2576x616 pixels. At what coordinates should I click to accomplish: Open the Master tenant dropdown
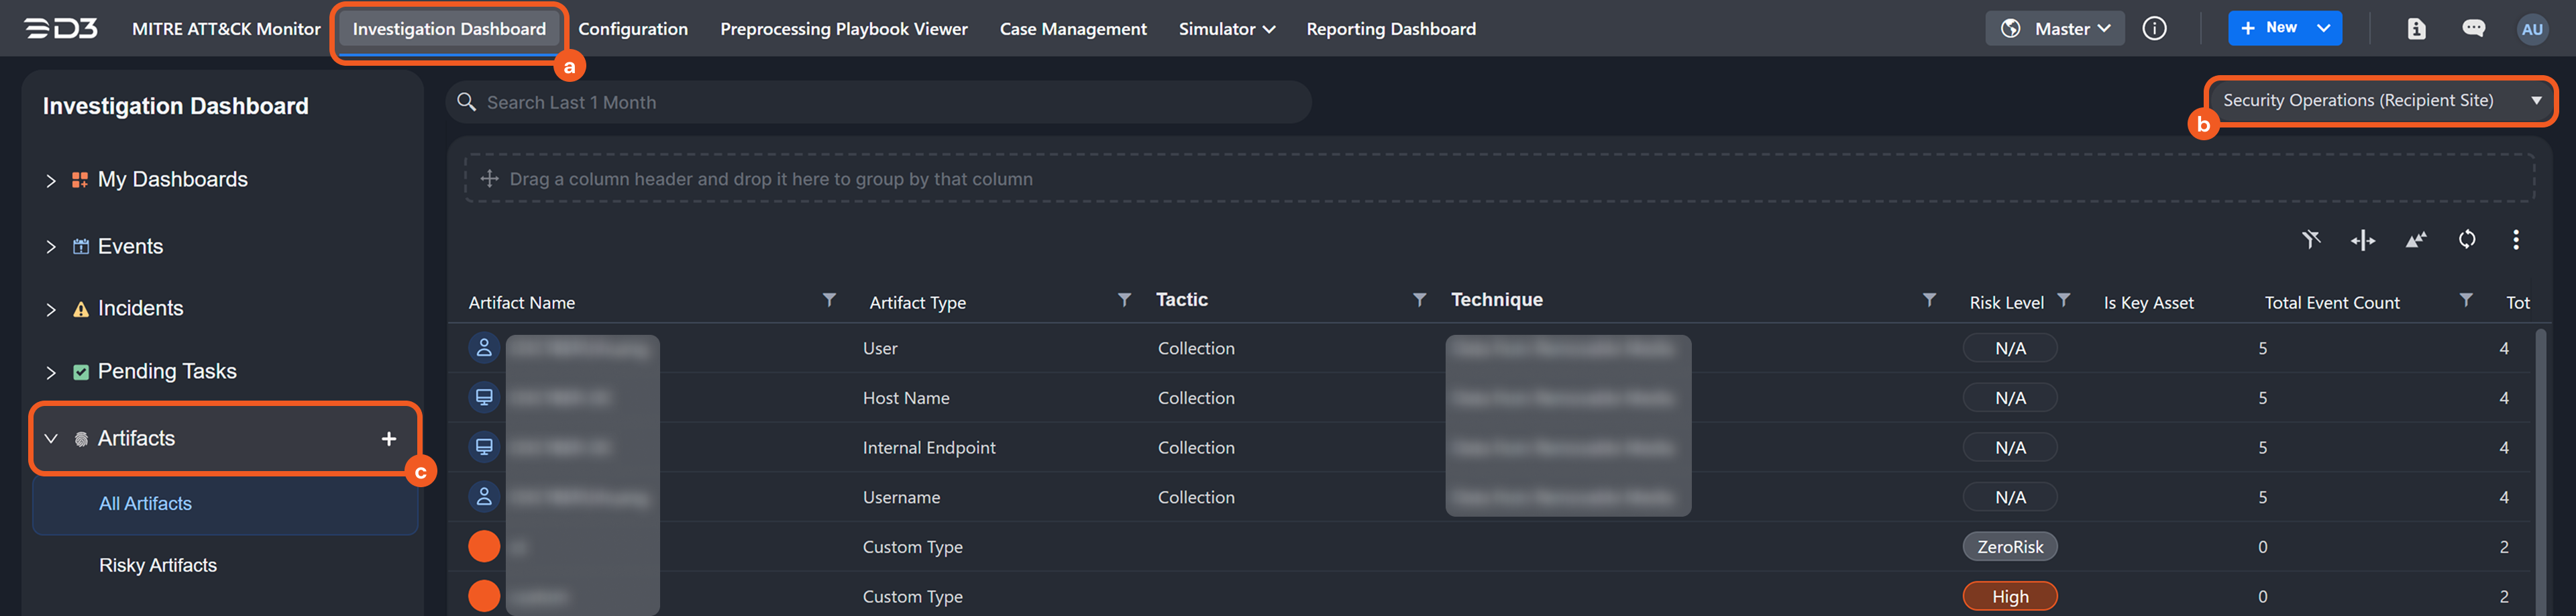tap(2054, 29)
